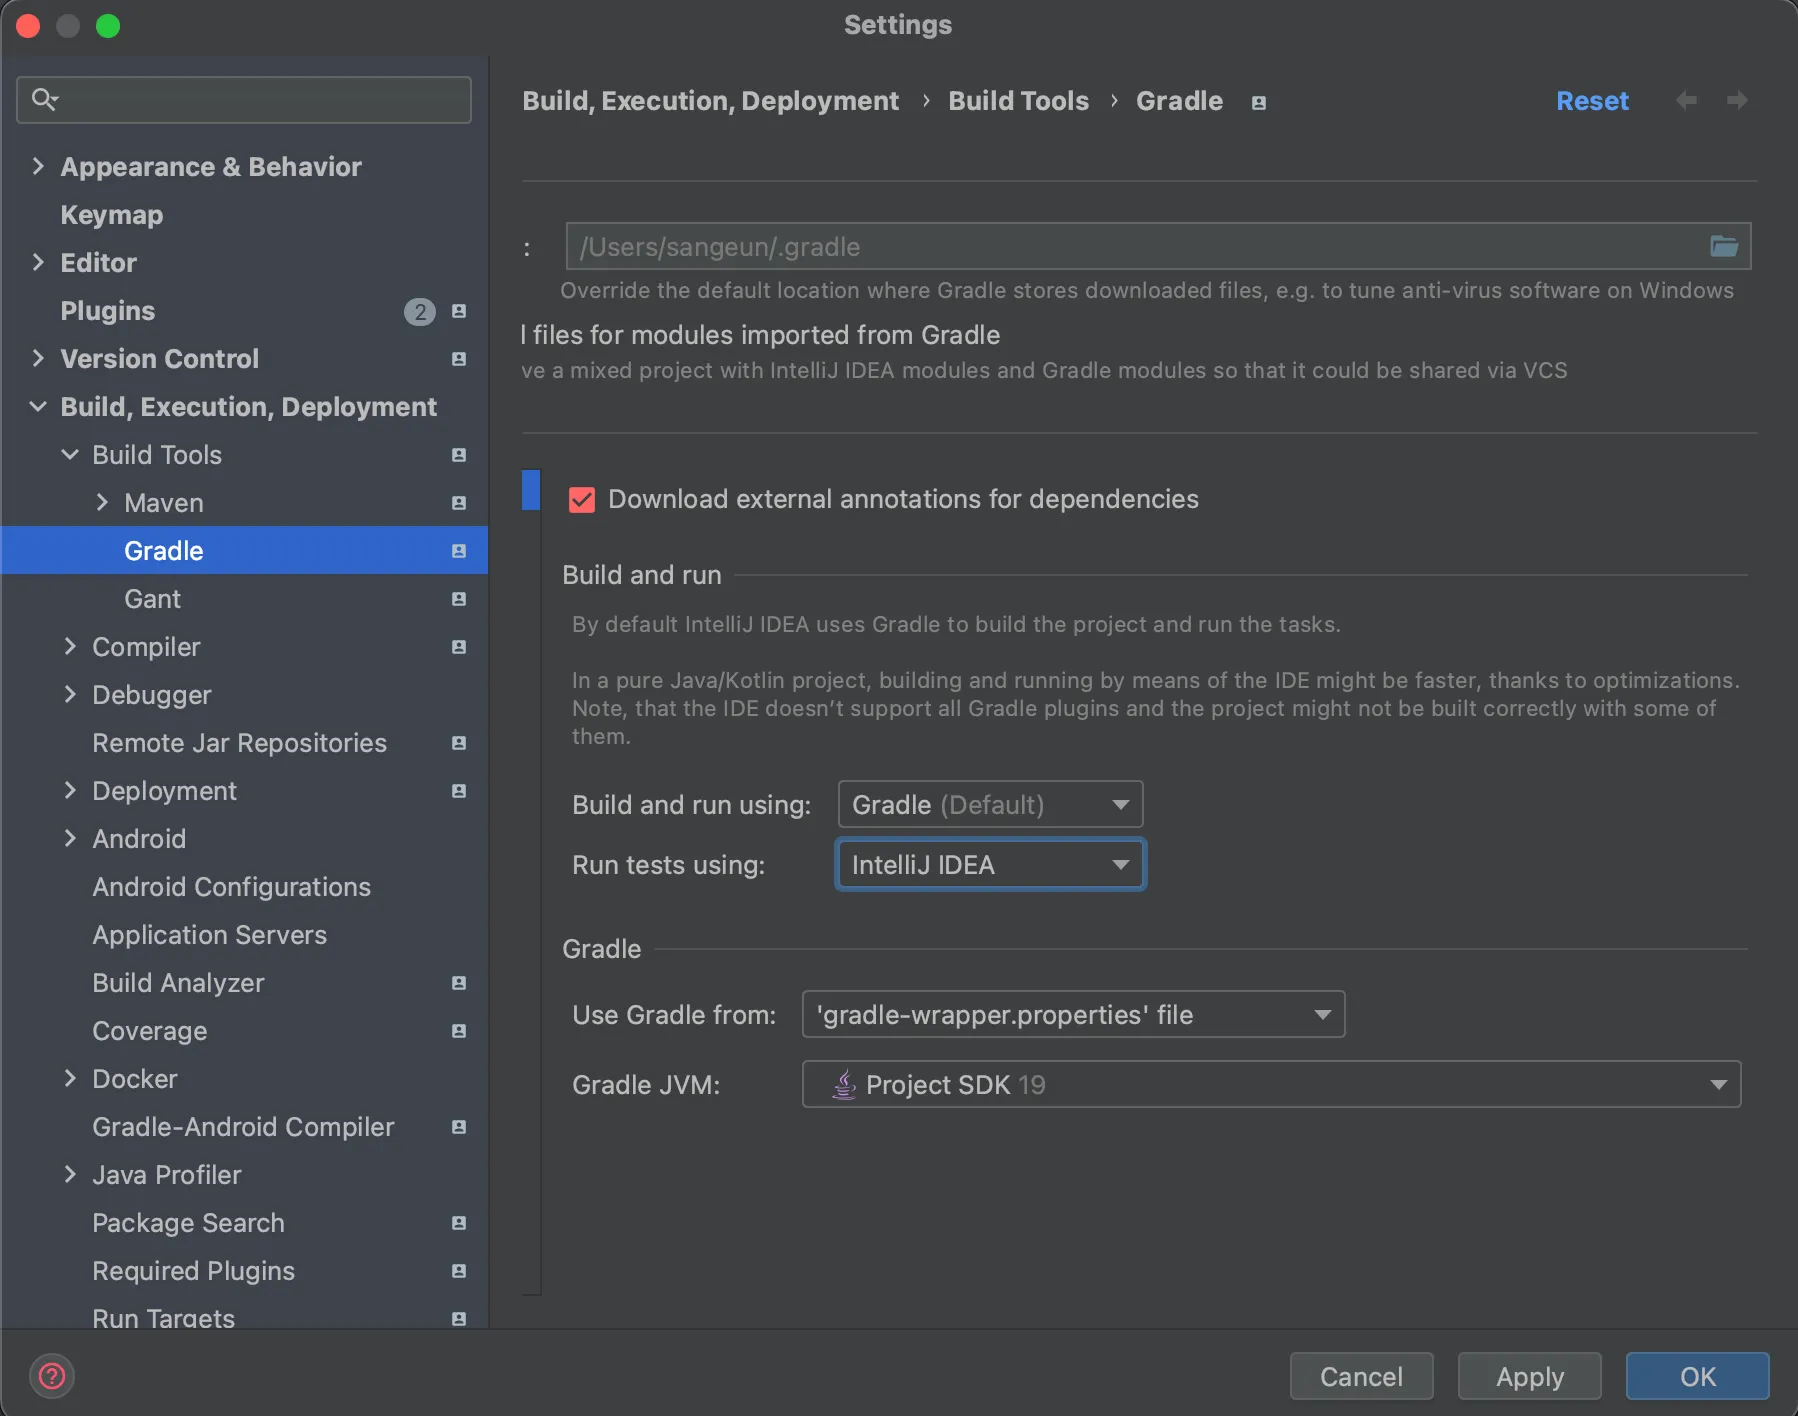1798x1416 pixels.
Task: Click the Reset link
Action: point(1592,101)
